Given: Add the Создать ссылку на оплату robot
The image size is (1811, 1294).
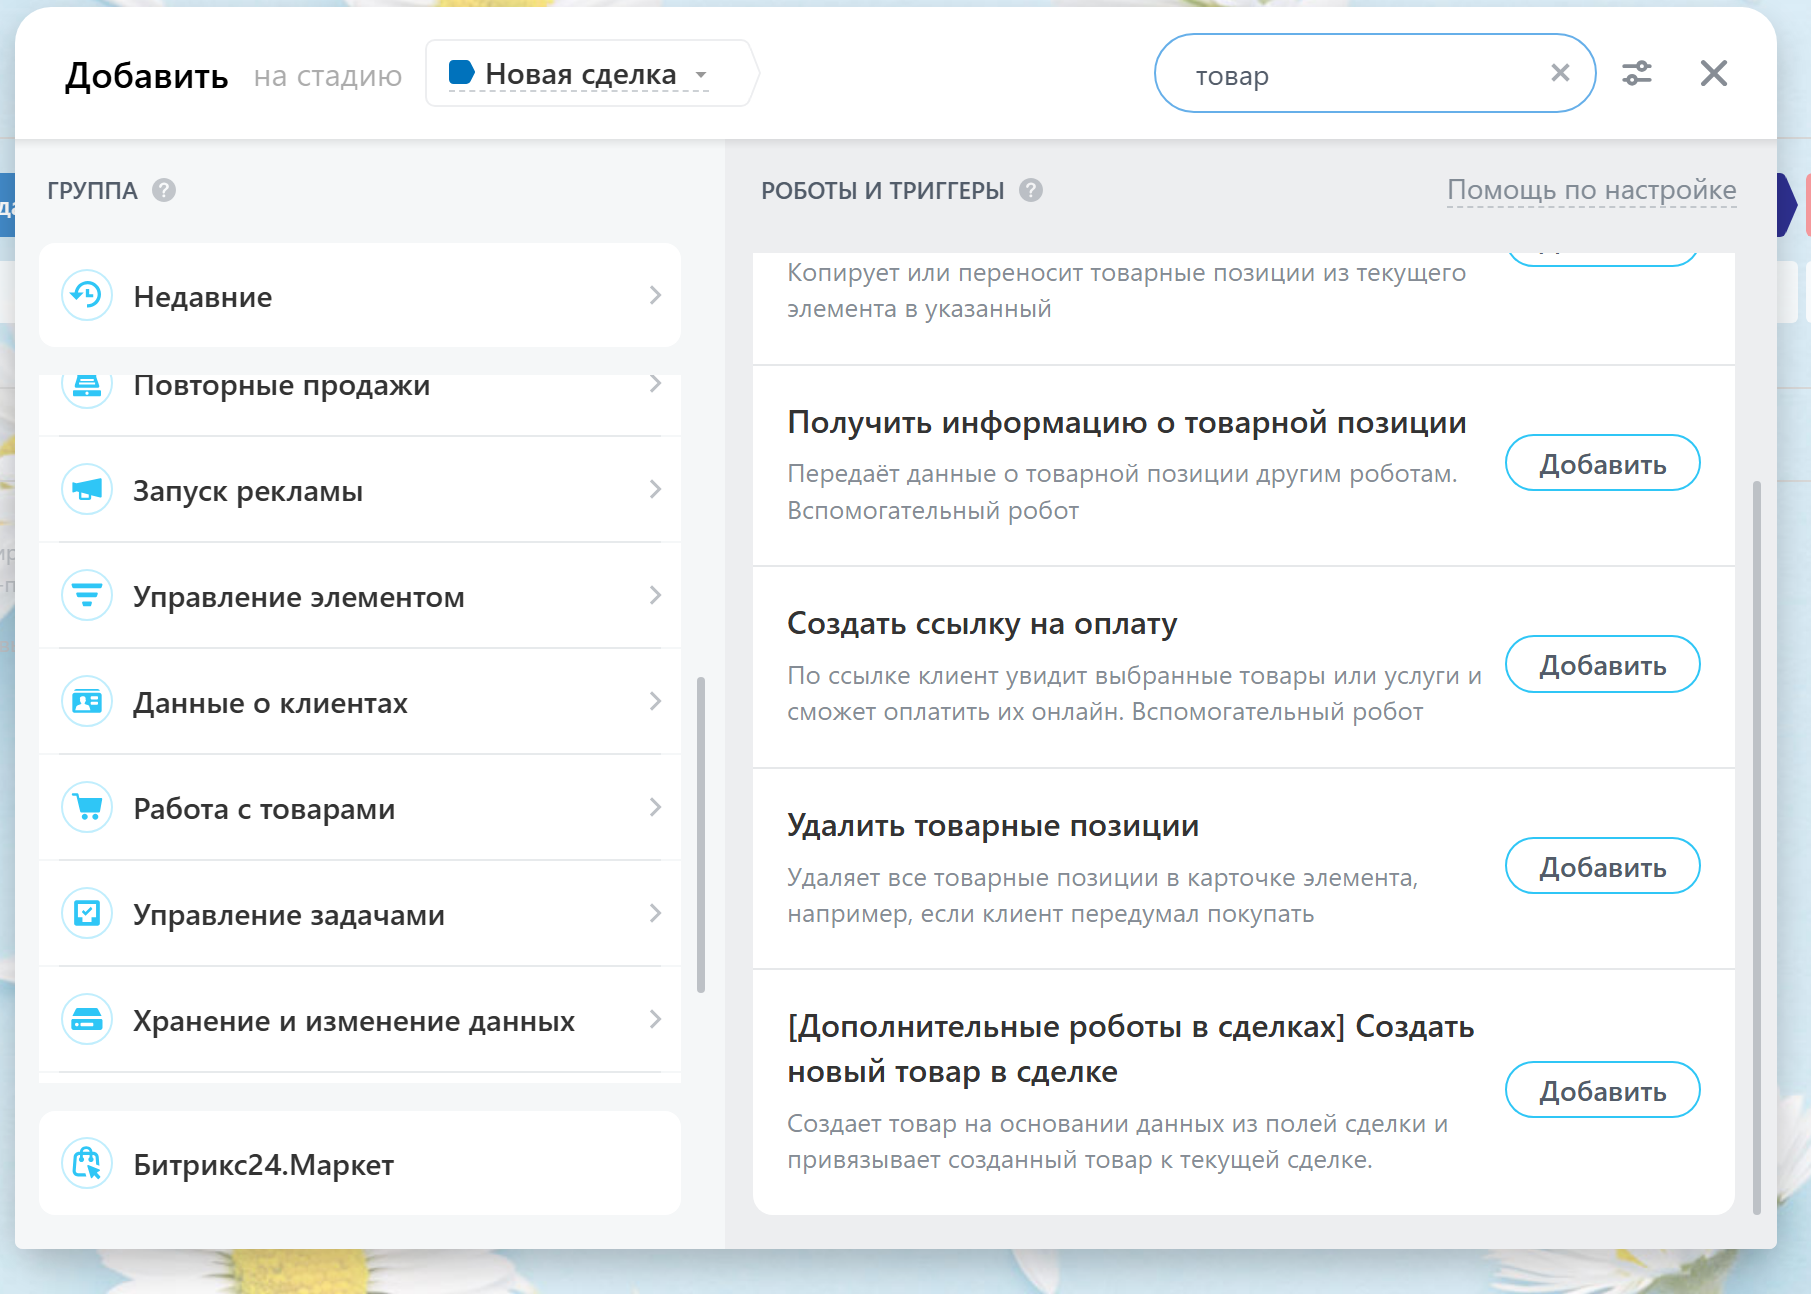Looking at the screenshot, I should click(1602, 665).
